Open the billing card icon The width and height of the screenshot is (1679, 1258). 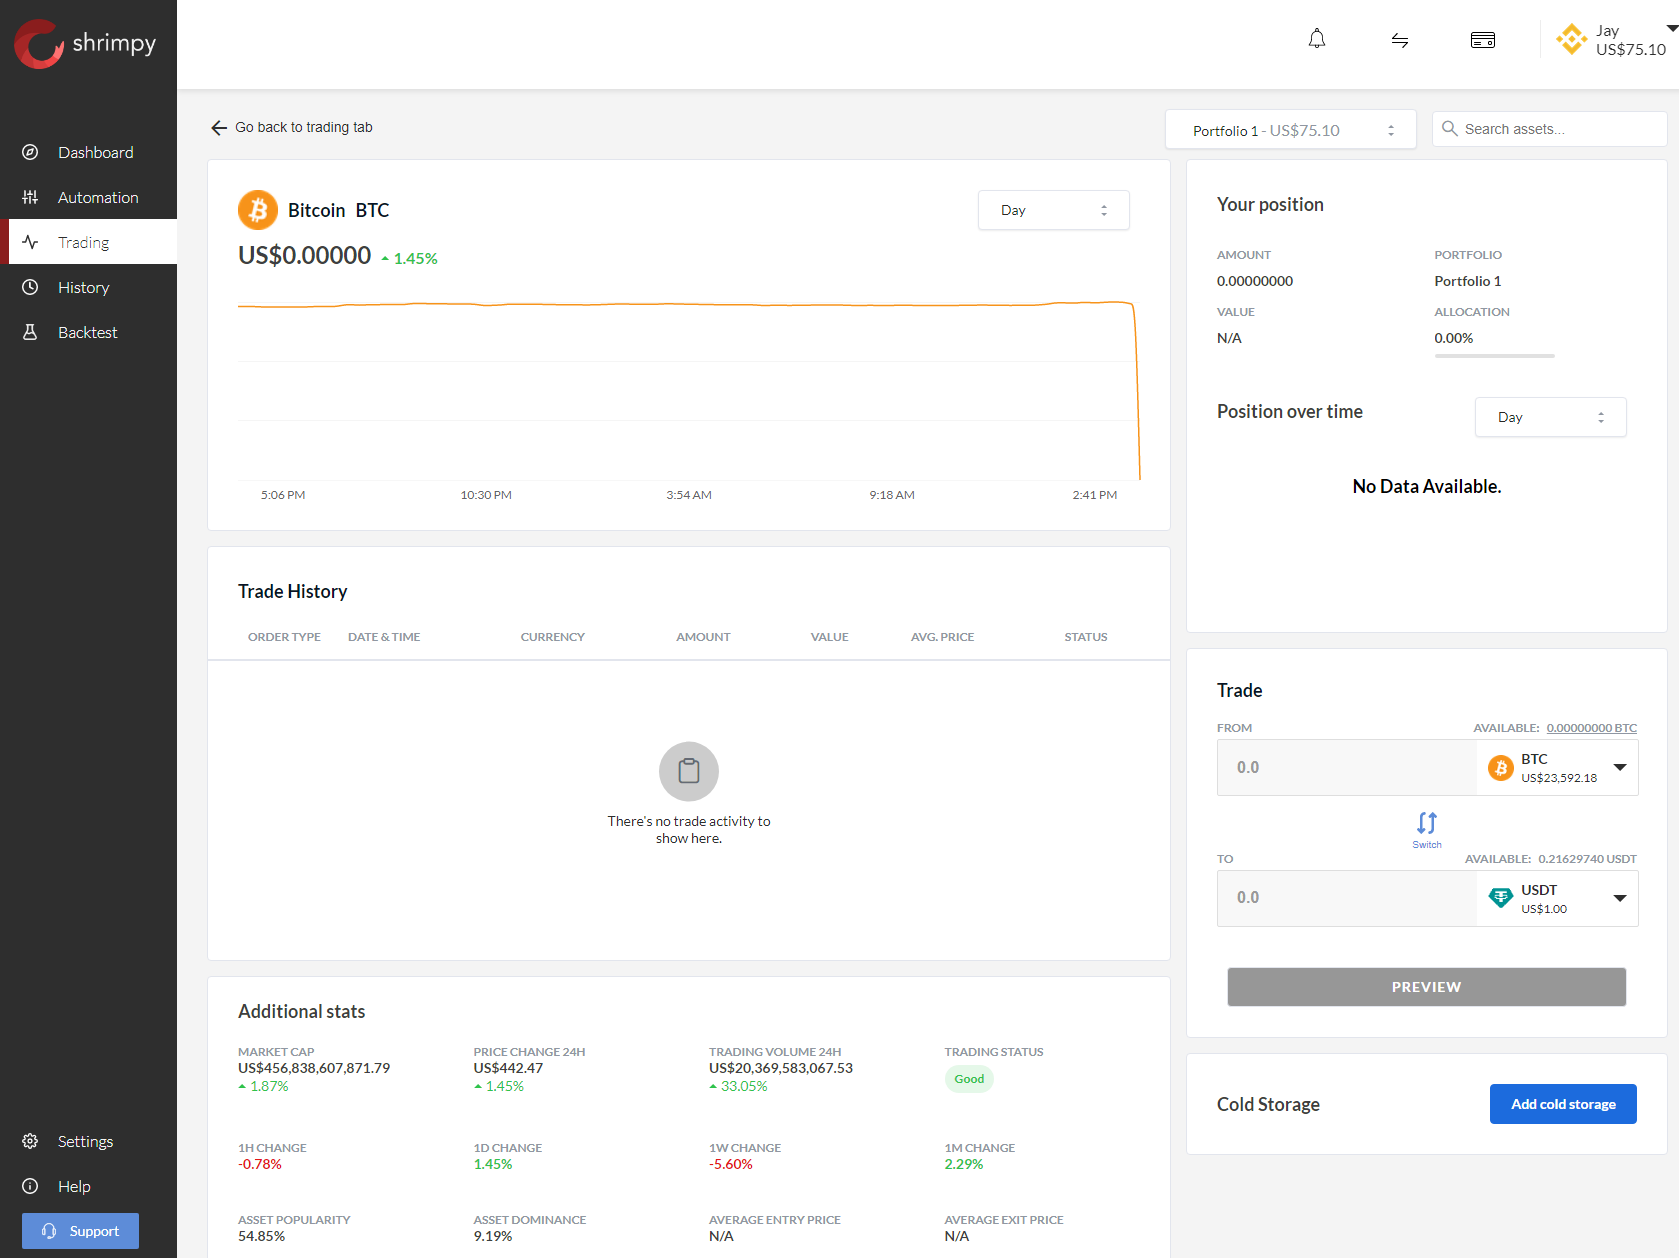(x=1483, y=40)
